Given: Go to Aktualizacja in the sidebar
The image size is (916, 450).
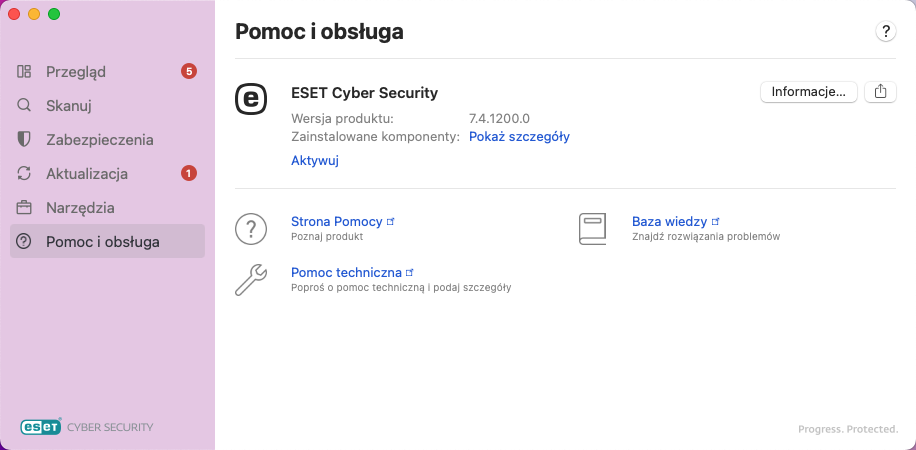Looking at the screenshot, I should (87, 174).
